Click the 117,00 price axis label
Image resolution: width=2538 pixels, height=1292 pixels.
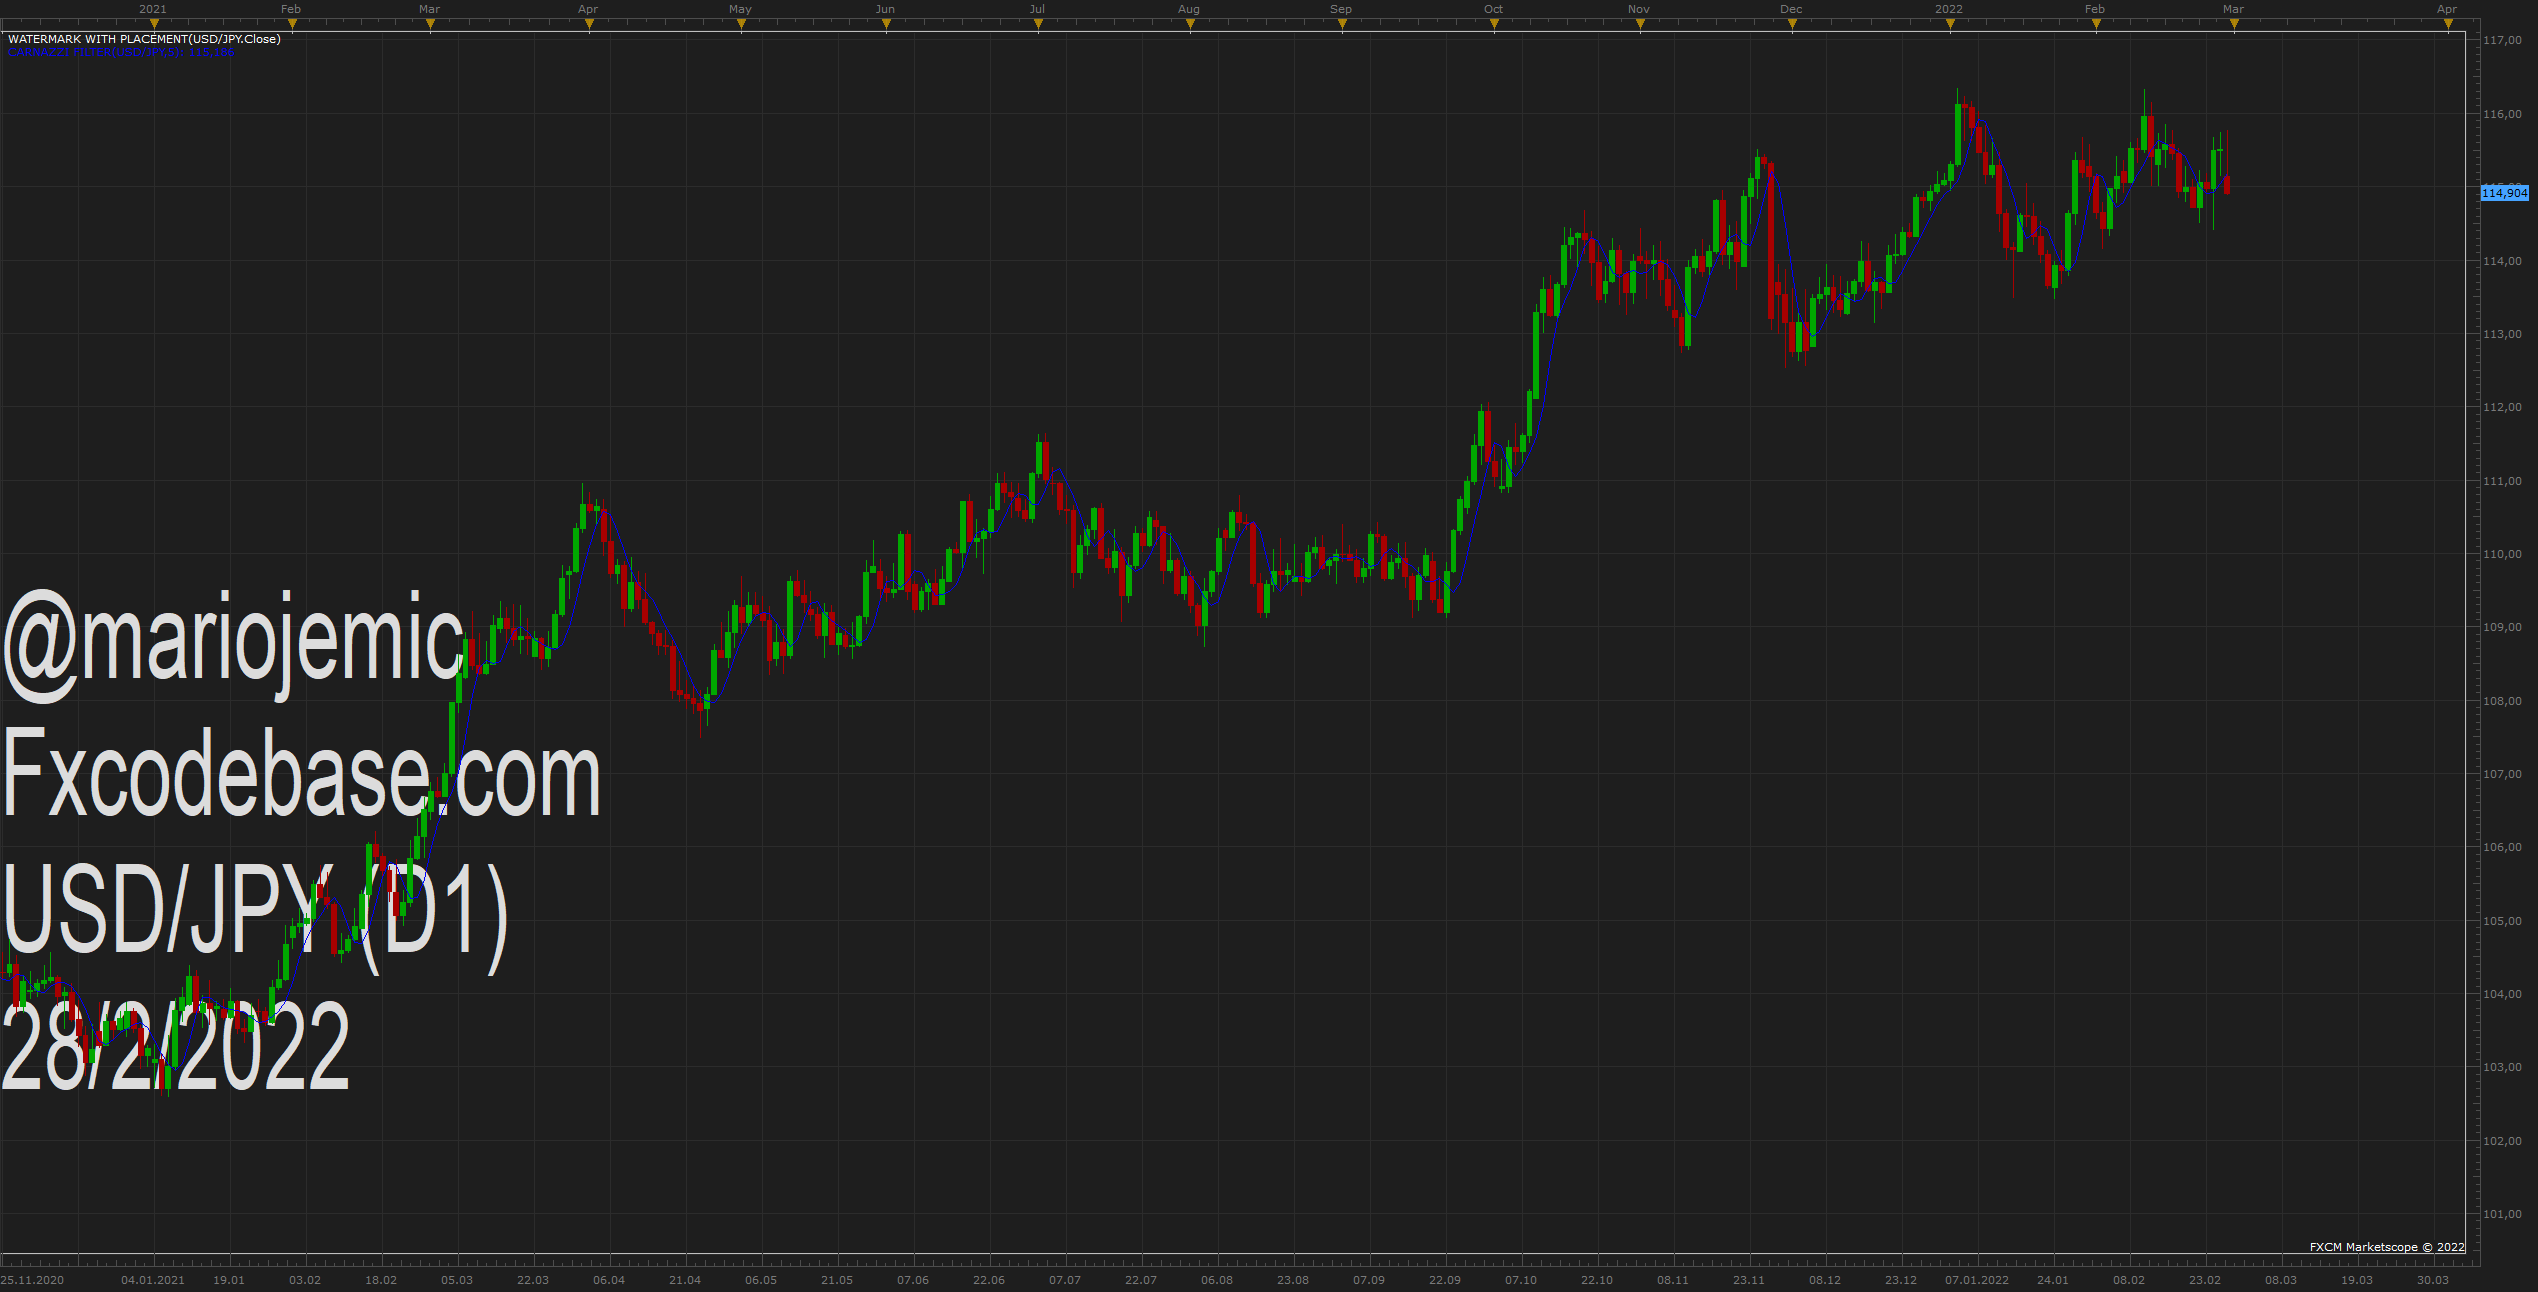coord(2502,41)
